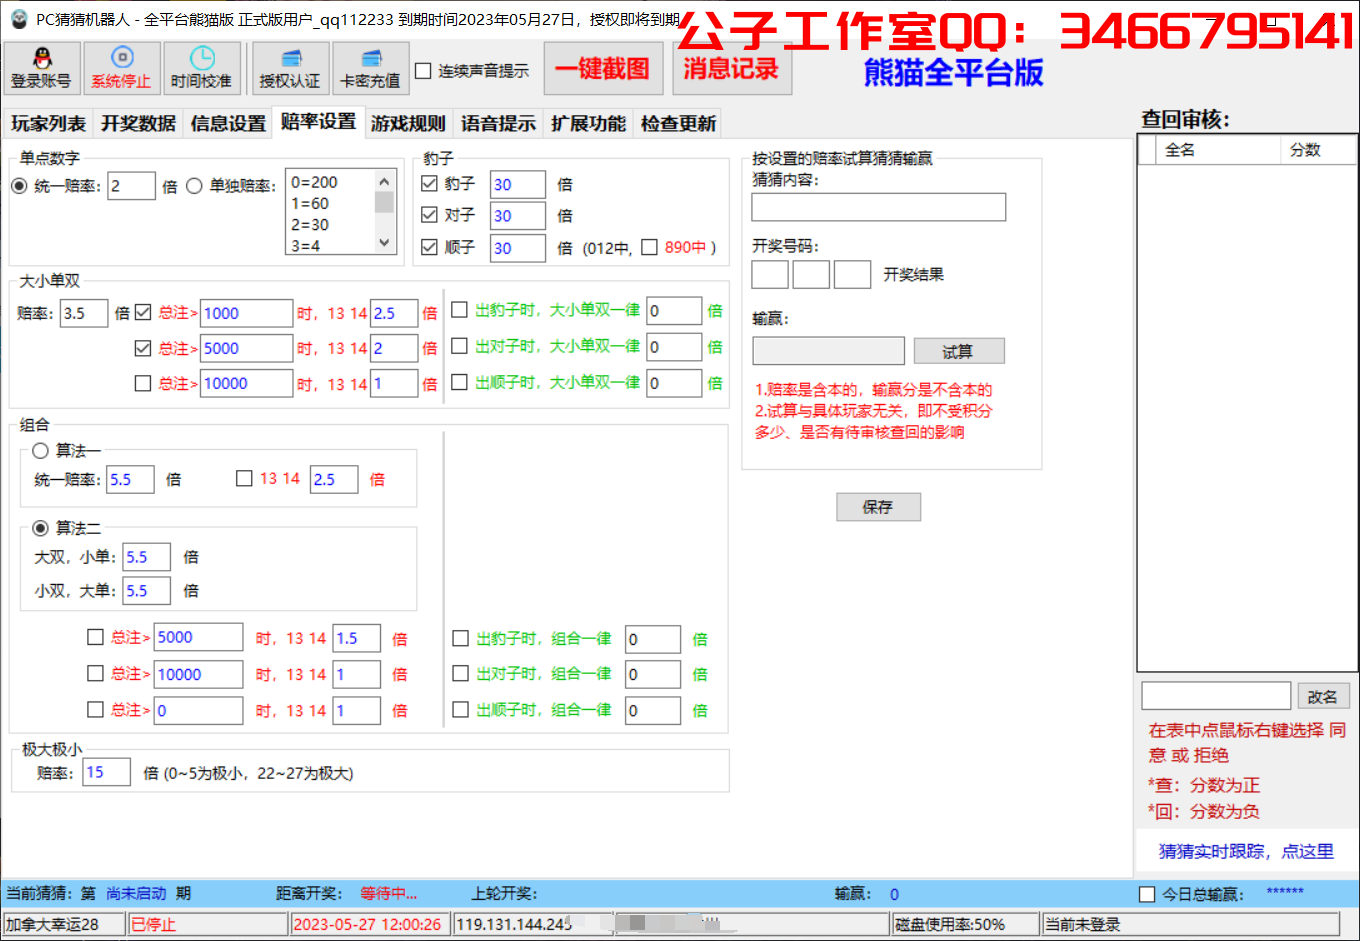The width and height of the screenshot is (1360, 941).
Task: Click the first 开奖号码 box
Action: [770, 274]
